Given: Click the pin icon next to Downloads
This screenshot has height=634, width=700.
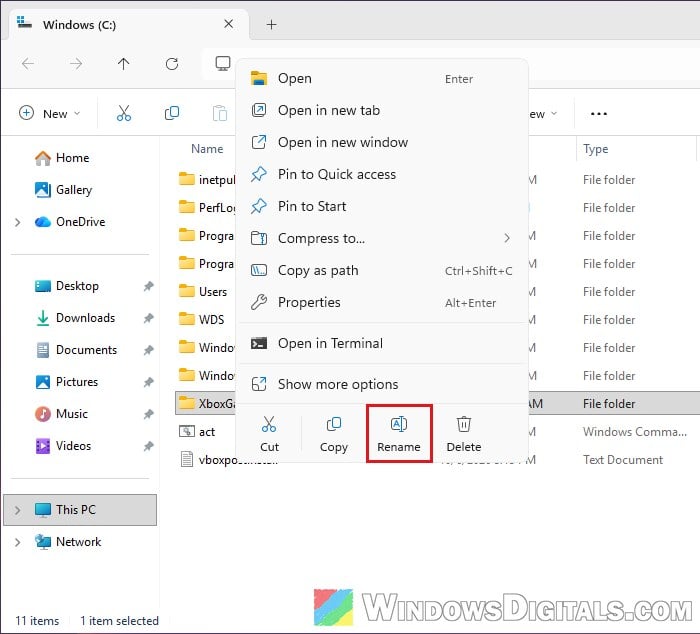Looking at the screenshot, I should click(148, 318).
